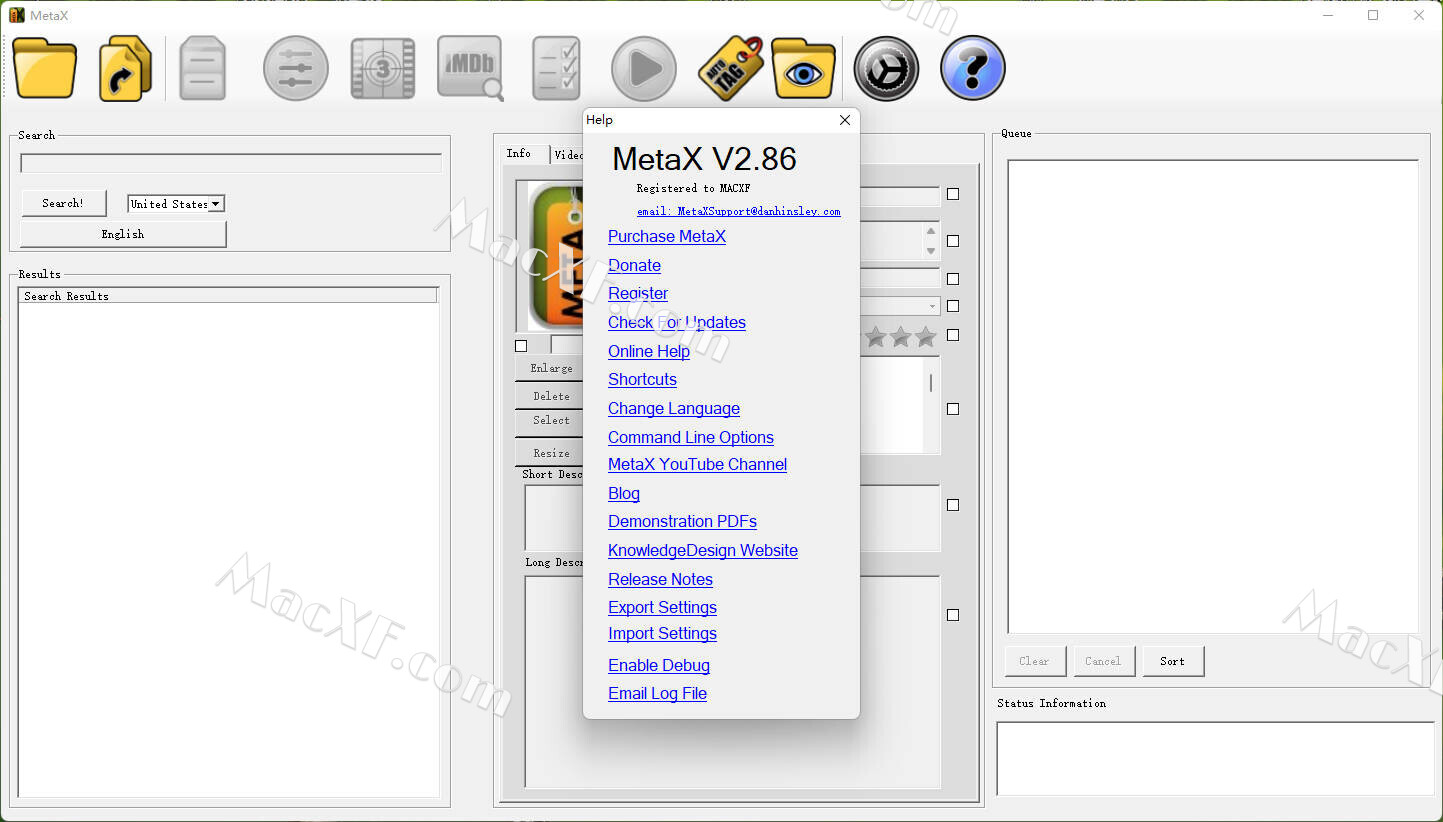Toggle the checkbox beside the rating stars
Screen dimensions: 1443x822
coord(952,335)
